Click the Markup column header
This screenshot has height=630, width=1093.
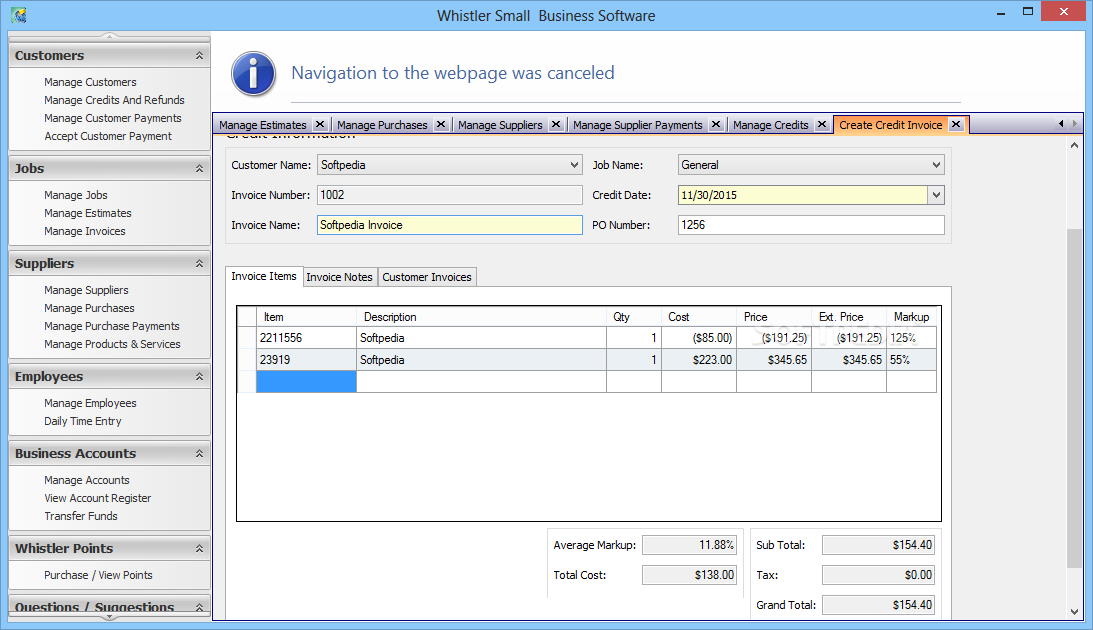pyautogui.click(x=911, y=317)
